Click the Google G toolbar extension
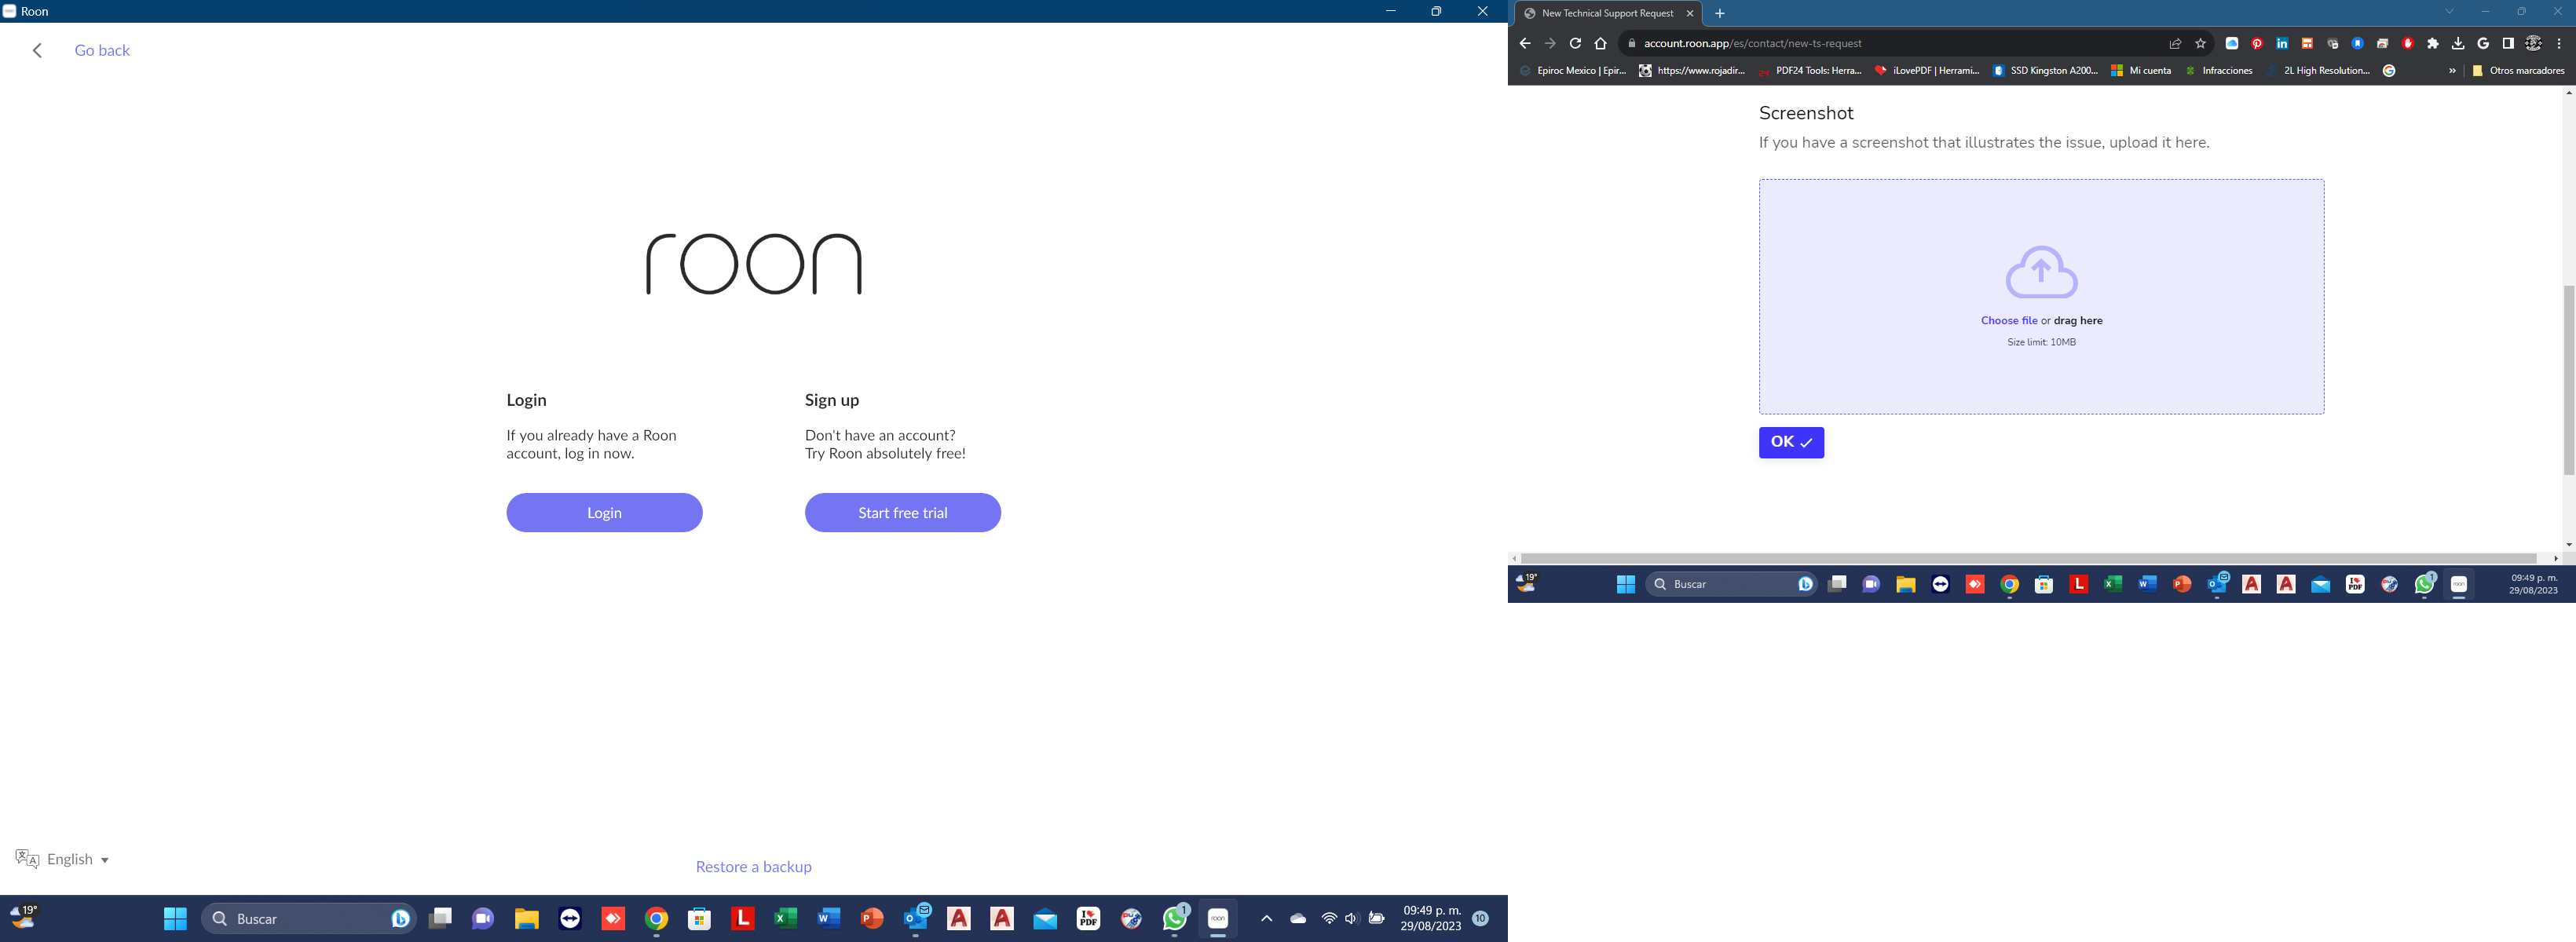The height and width of the screenshot is (942, 2576). [x=2483, y=43]
